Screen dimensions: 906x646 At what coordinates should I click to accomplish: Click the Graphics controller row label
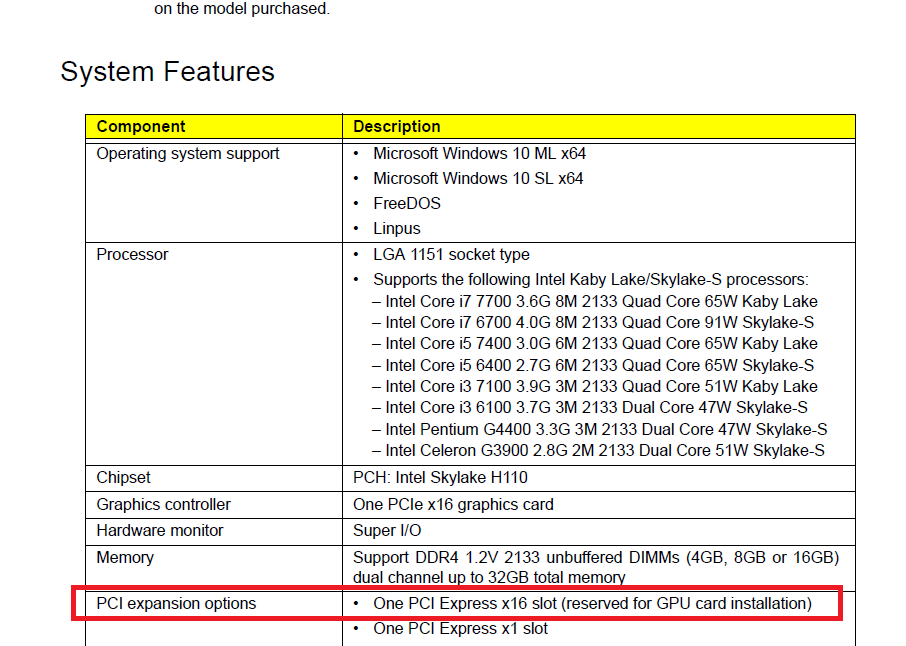(164, 505)
